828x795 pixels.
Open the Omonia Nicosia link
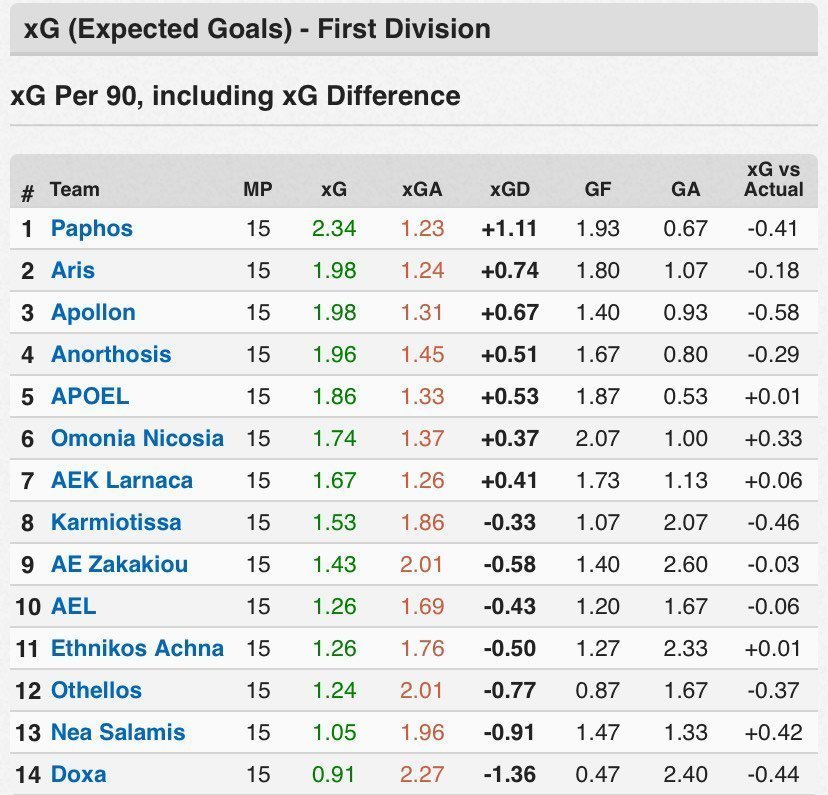coord(137,438)
